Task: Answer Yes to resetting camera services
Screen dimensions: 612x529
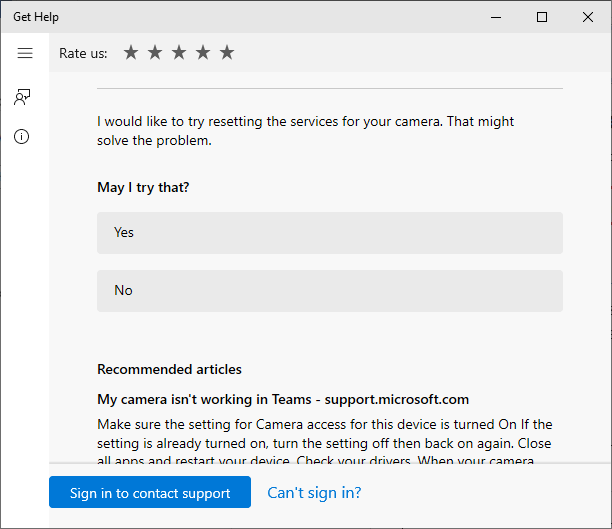Action: tap(330, 233)
